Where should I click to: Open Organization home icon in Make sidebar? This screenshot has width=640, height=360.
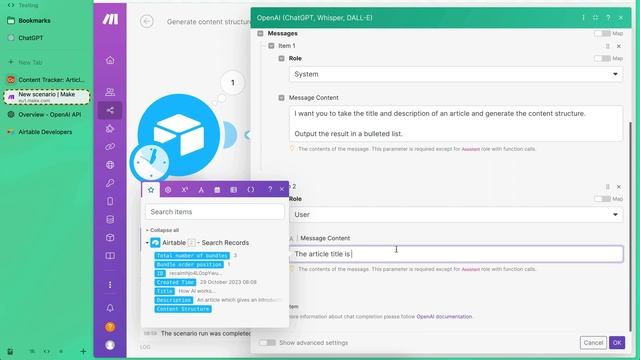click(110, 60)
